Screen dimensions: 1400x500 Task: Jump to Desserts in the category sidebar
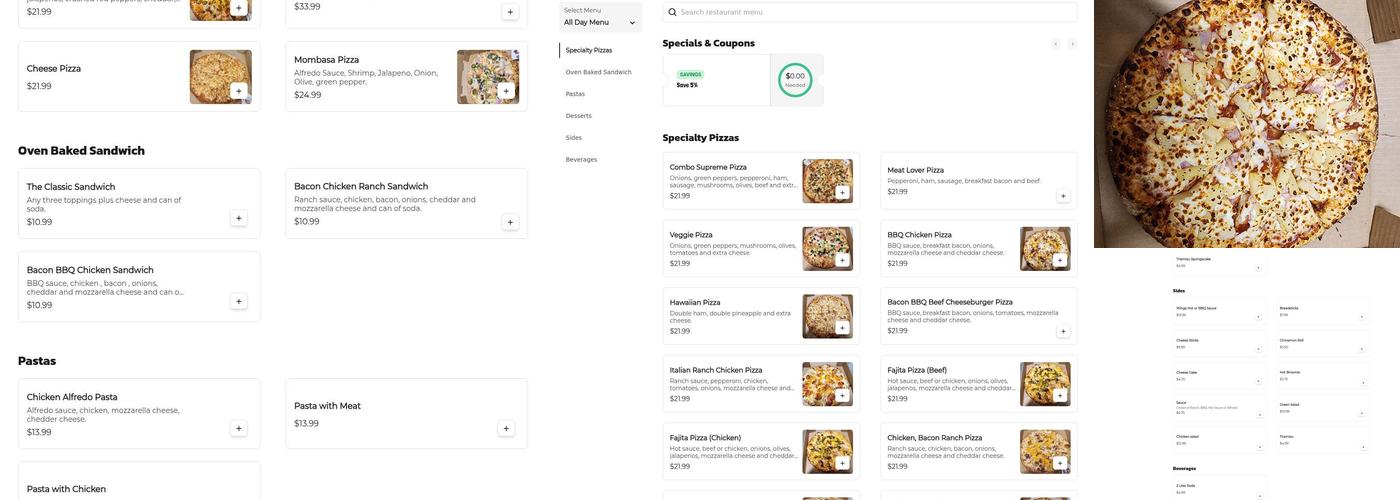[578, 116]
